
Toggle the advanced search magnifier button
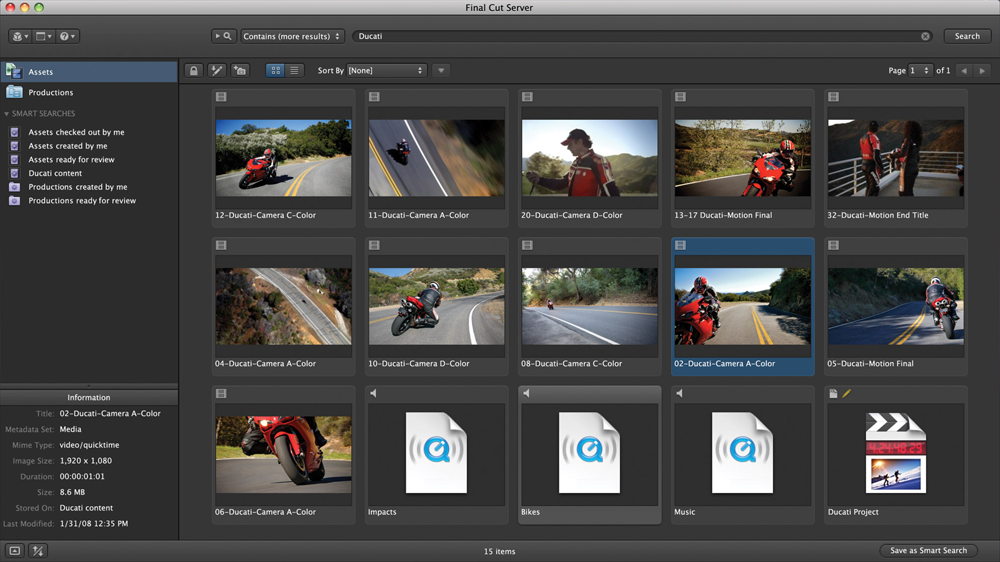coord(224,36)
